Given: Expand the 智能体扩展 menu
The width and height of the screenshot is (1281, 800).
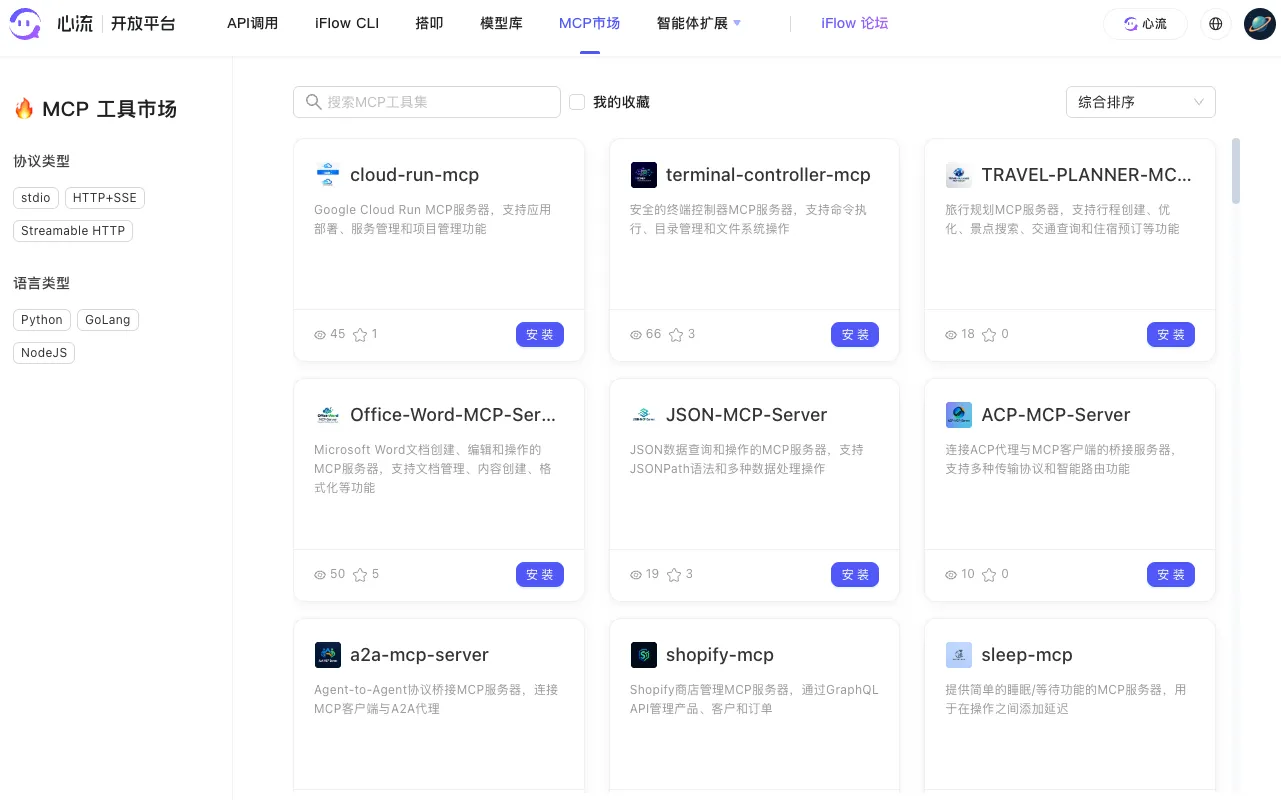Looking at the screenshot, I should point(698,23).
